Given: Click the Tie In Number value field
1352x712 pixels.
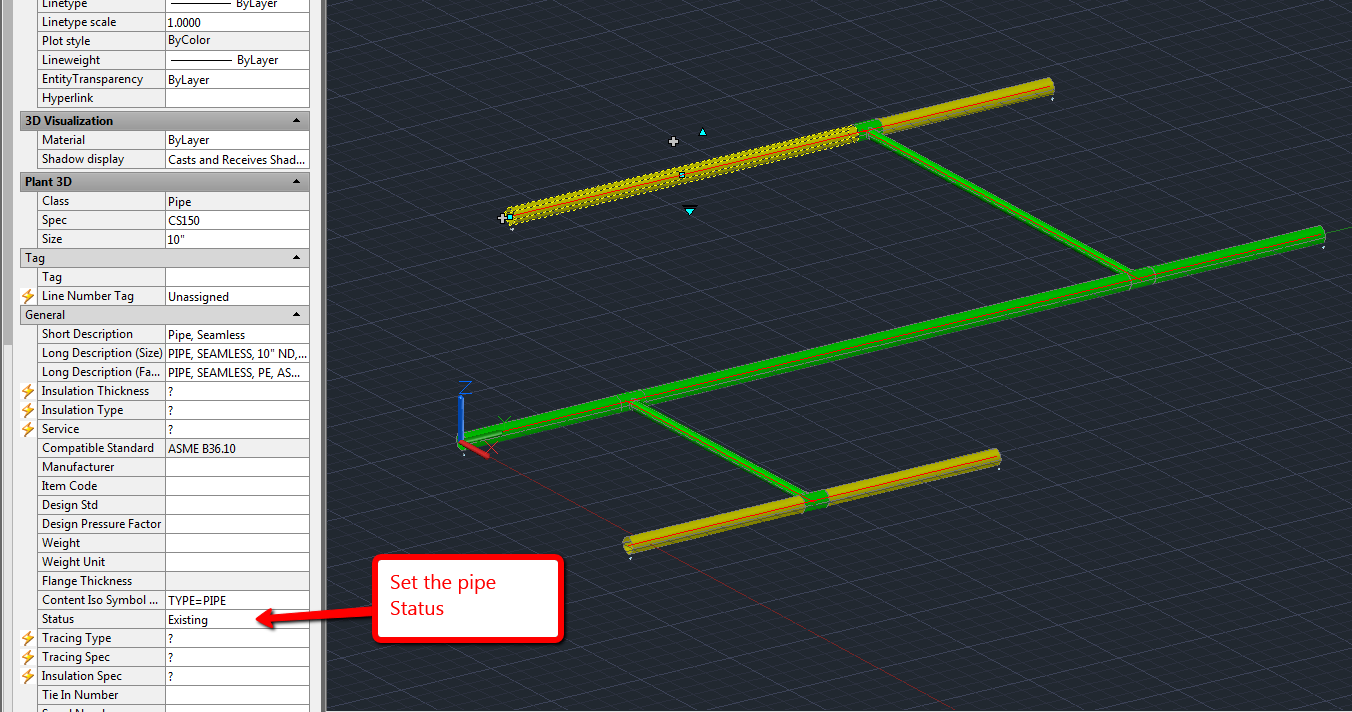Looking at the screenshot, I should pos(237,695).
